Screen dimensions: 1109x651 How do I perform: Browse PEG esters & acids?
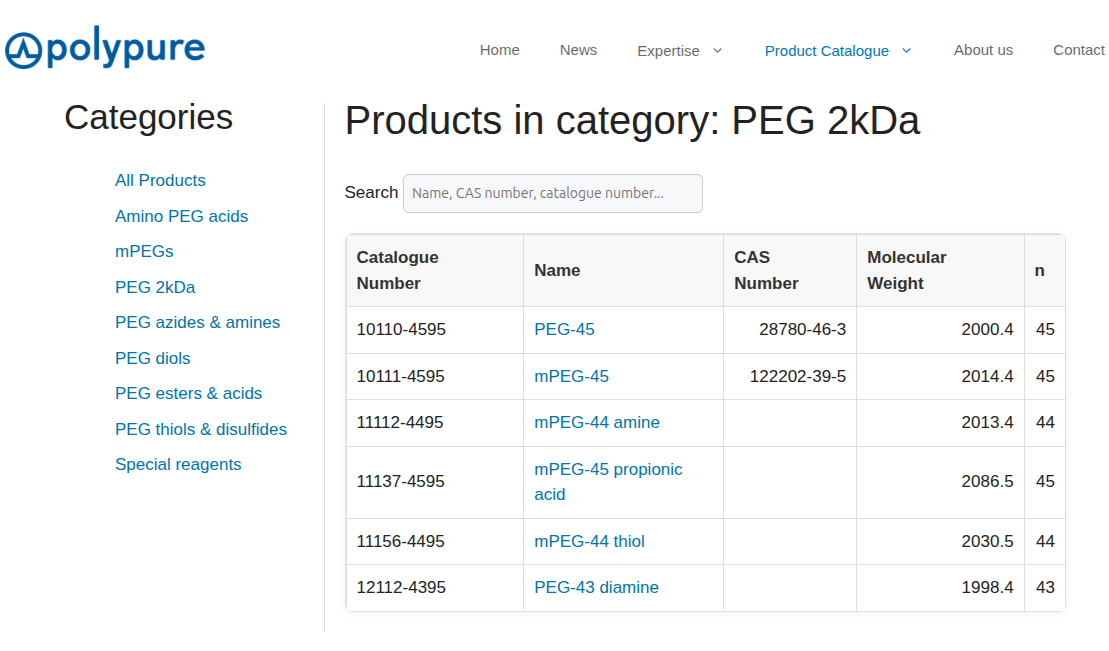pyautogui.click(x=188, y=393)
